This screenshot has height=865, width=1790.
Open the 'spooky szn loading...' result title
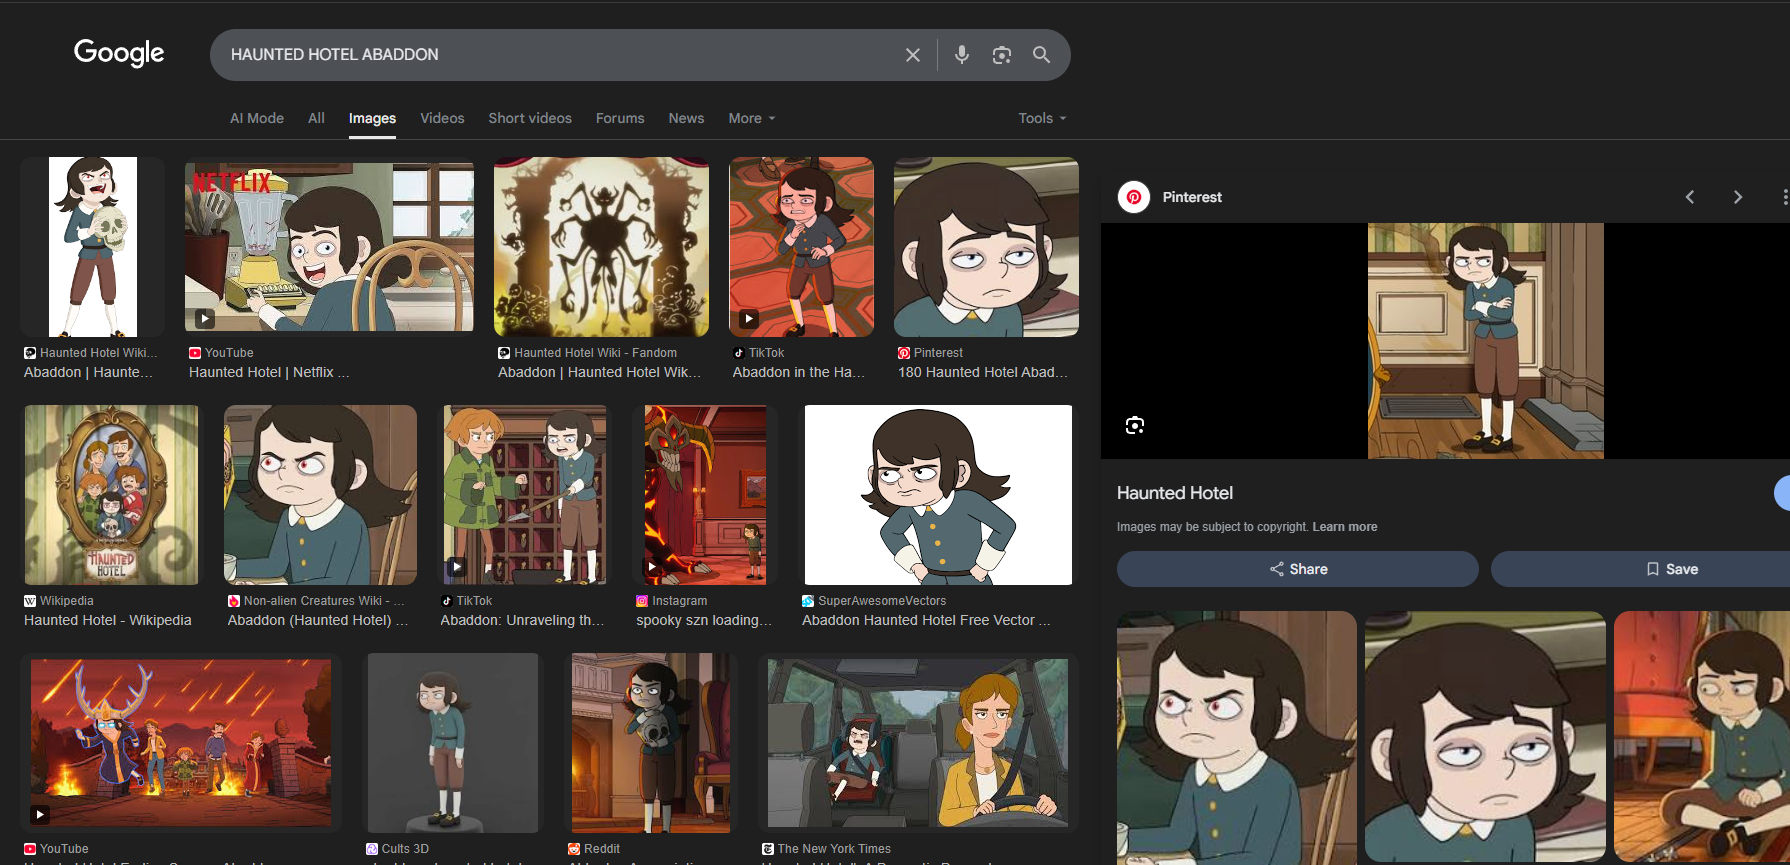(x=704, y=620)
